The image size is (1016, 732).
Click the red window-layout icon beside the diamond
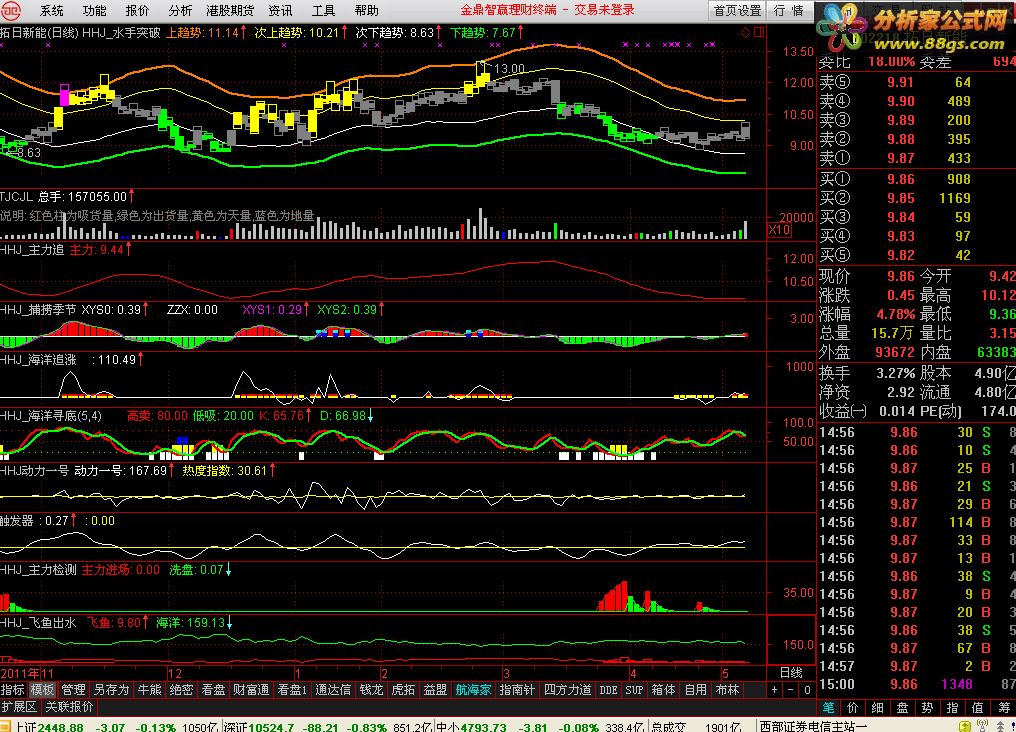(x=759, y=32)
